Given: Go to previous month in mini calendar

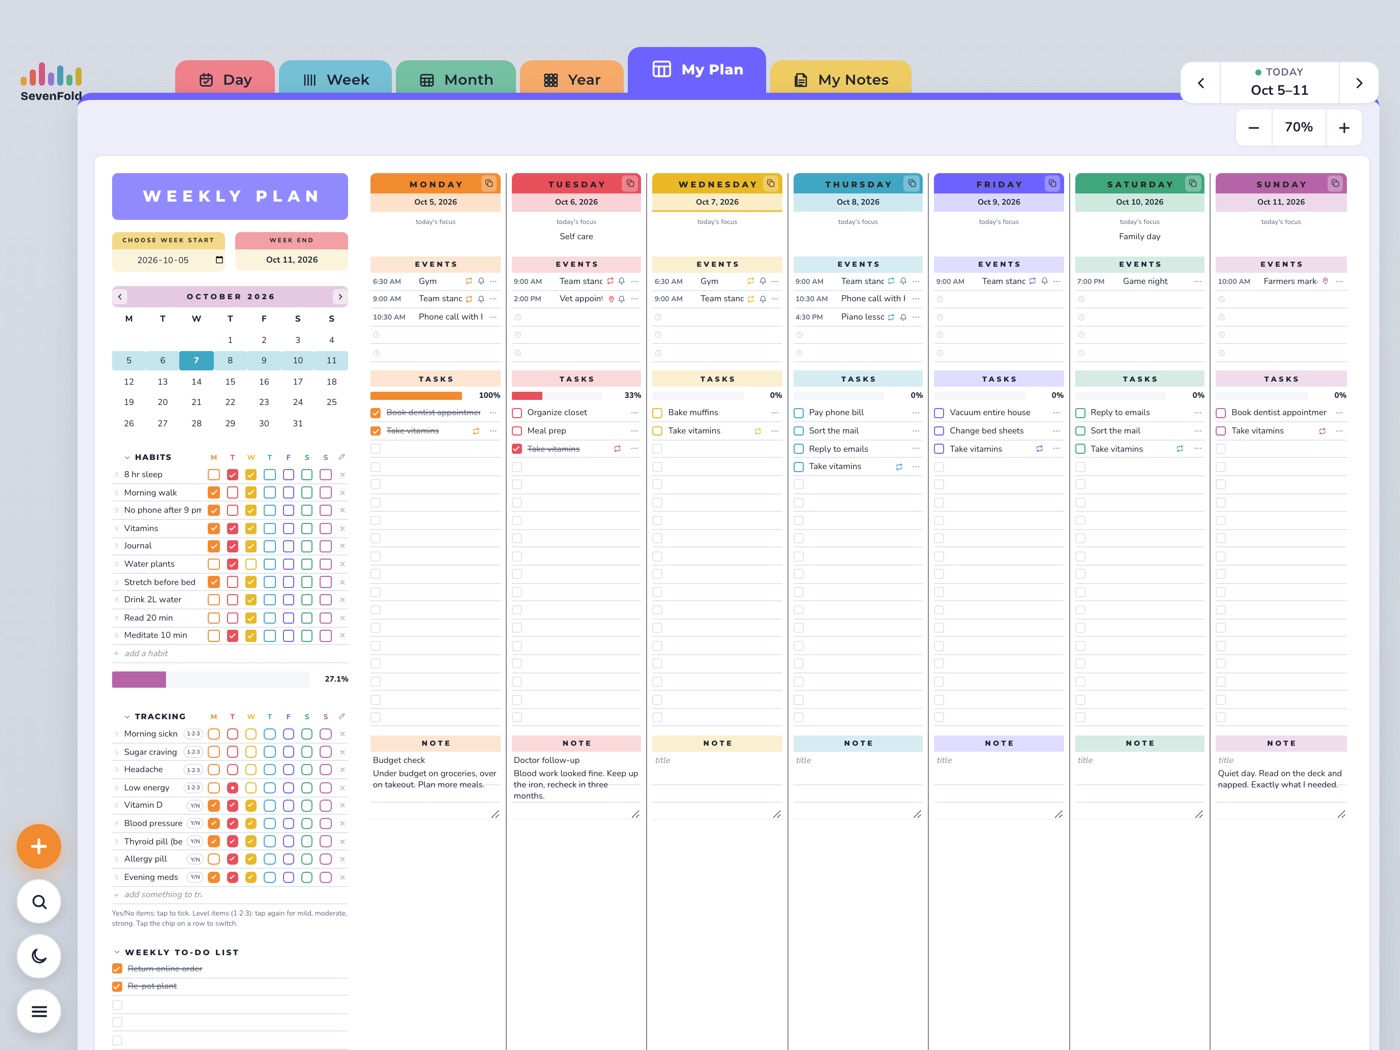Looking at the screenshot, I should point(120,297).
